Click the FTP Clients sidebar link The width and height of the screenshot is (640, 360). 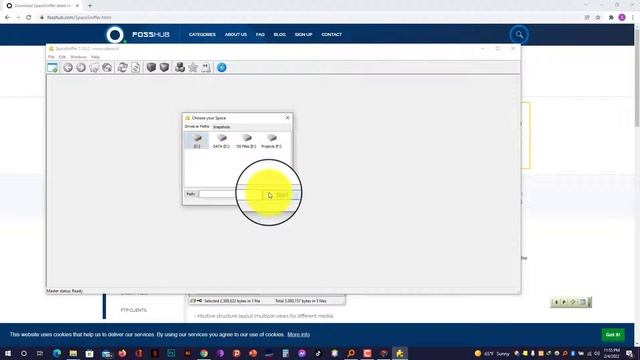tap(133, 310)
